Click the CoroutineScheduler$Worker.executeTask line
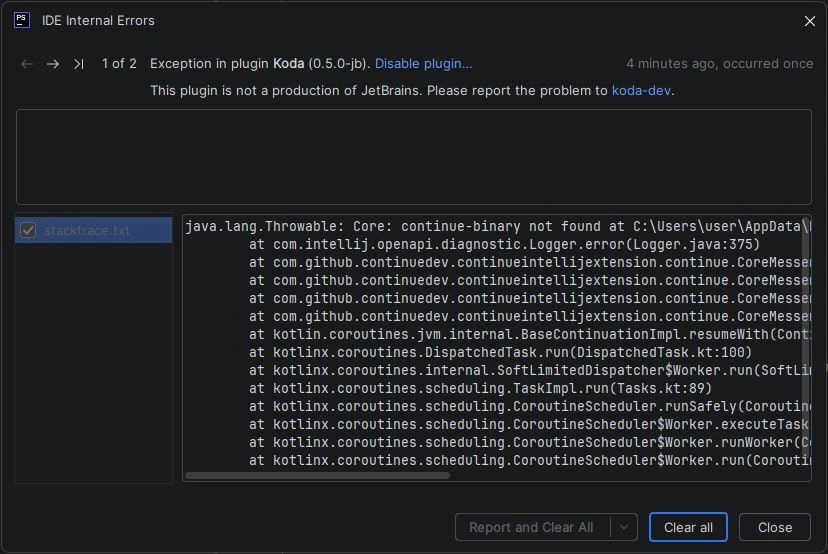Image resolution: width=828 pixels, height=554 pixels. pyautogui.click(x=530, y=424)
